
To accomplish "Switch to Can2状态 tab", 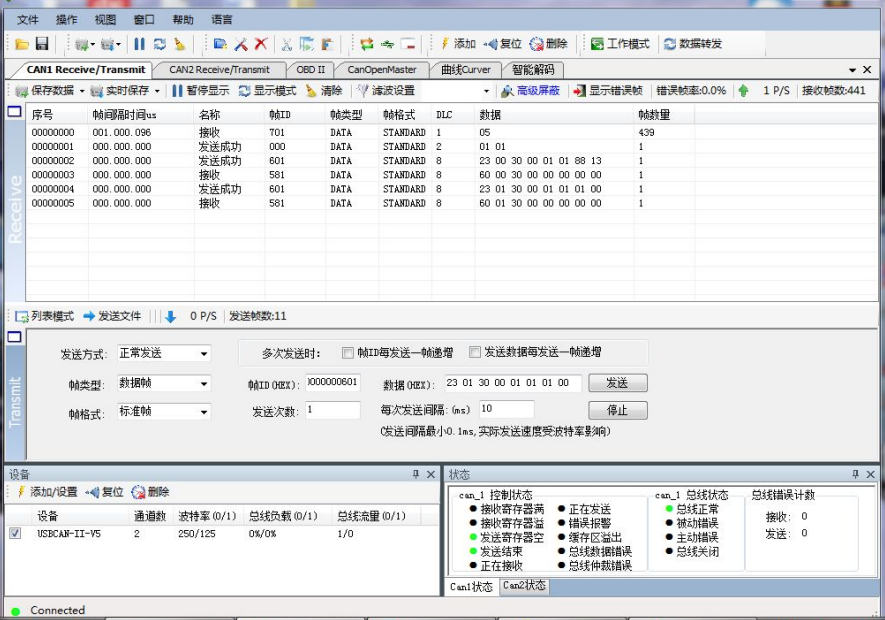I will [524, 586].
